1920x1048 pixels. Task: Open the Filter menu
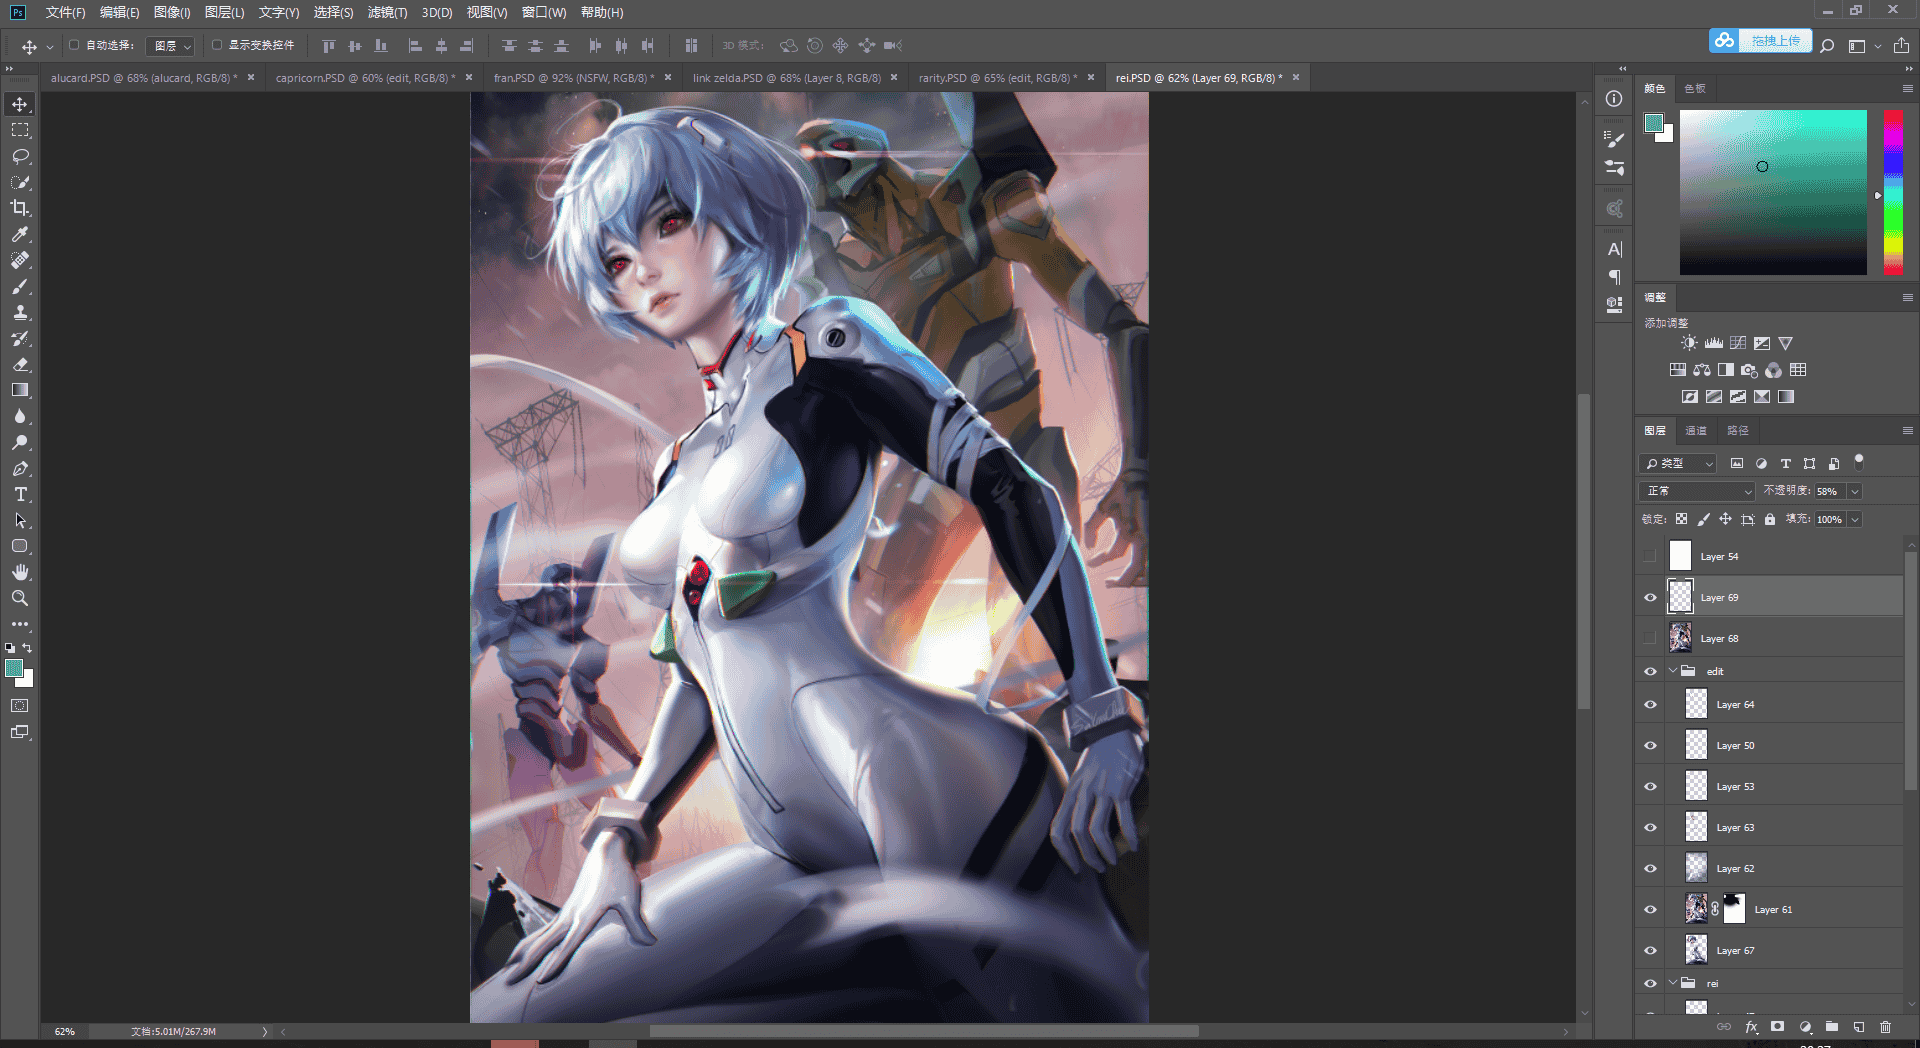point(387,12)
